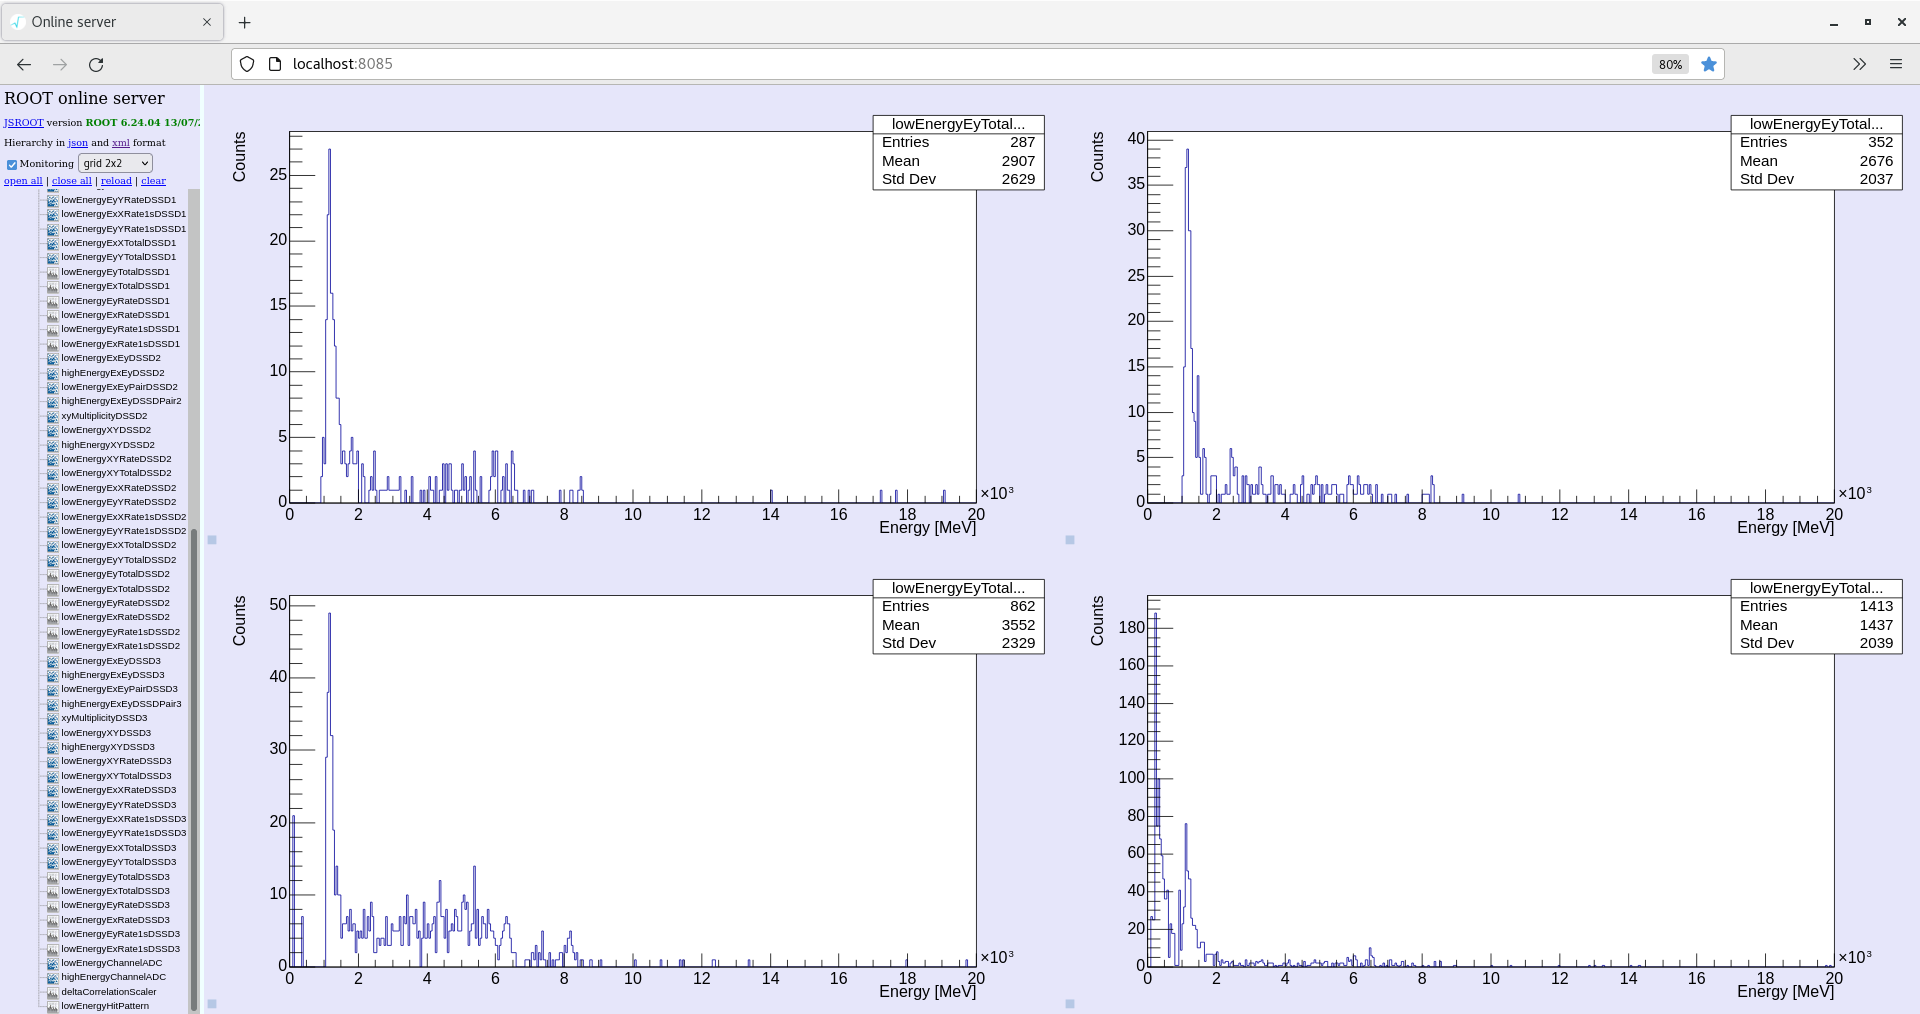
Task: Toggle the Monitoring checkbox
Action: click(12, 164)
